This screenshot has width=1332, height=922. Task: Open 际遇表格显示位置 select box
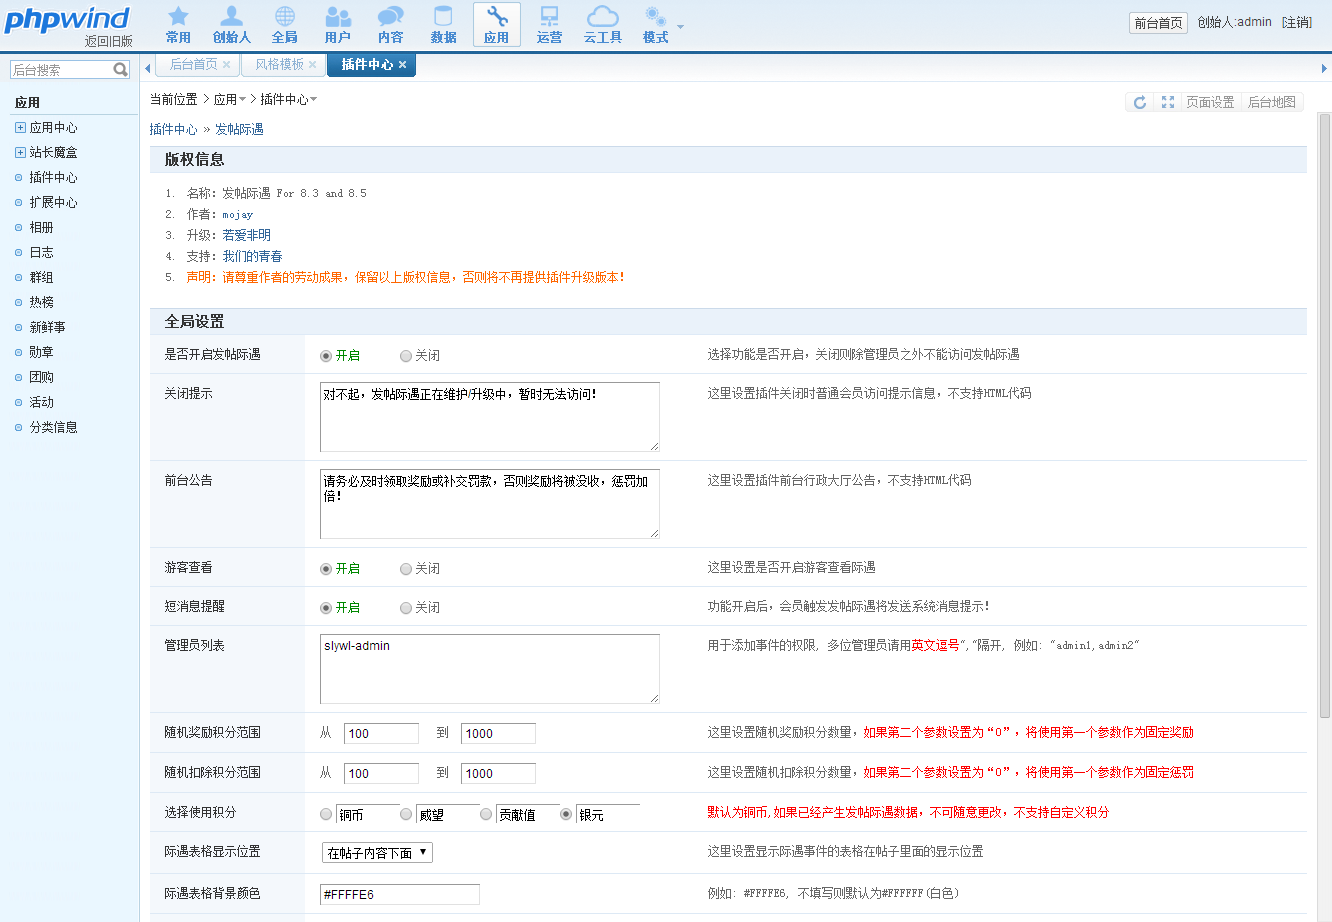click(378, 853)
